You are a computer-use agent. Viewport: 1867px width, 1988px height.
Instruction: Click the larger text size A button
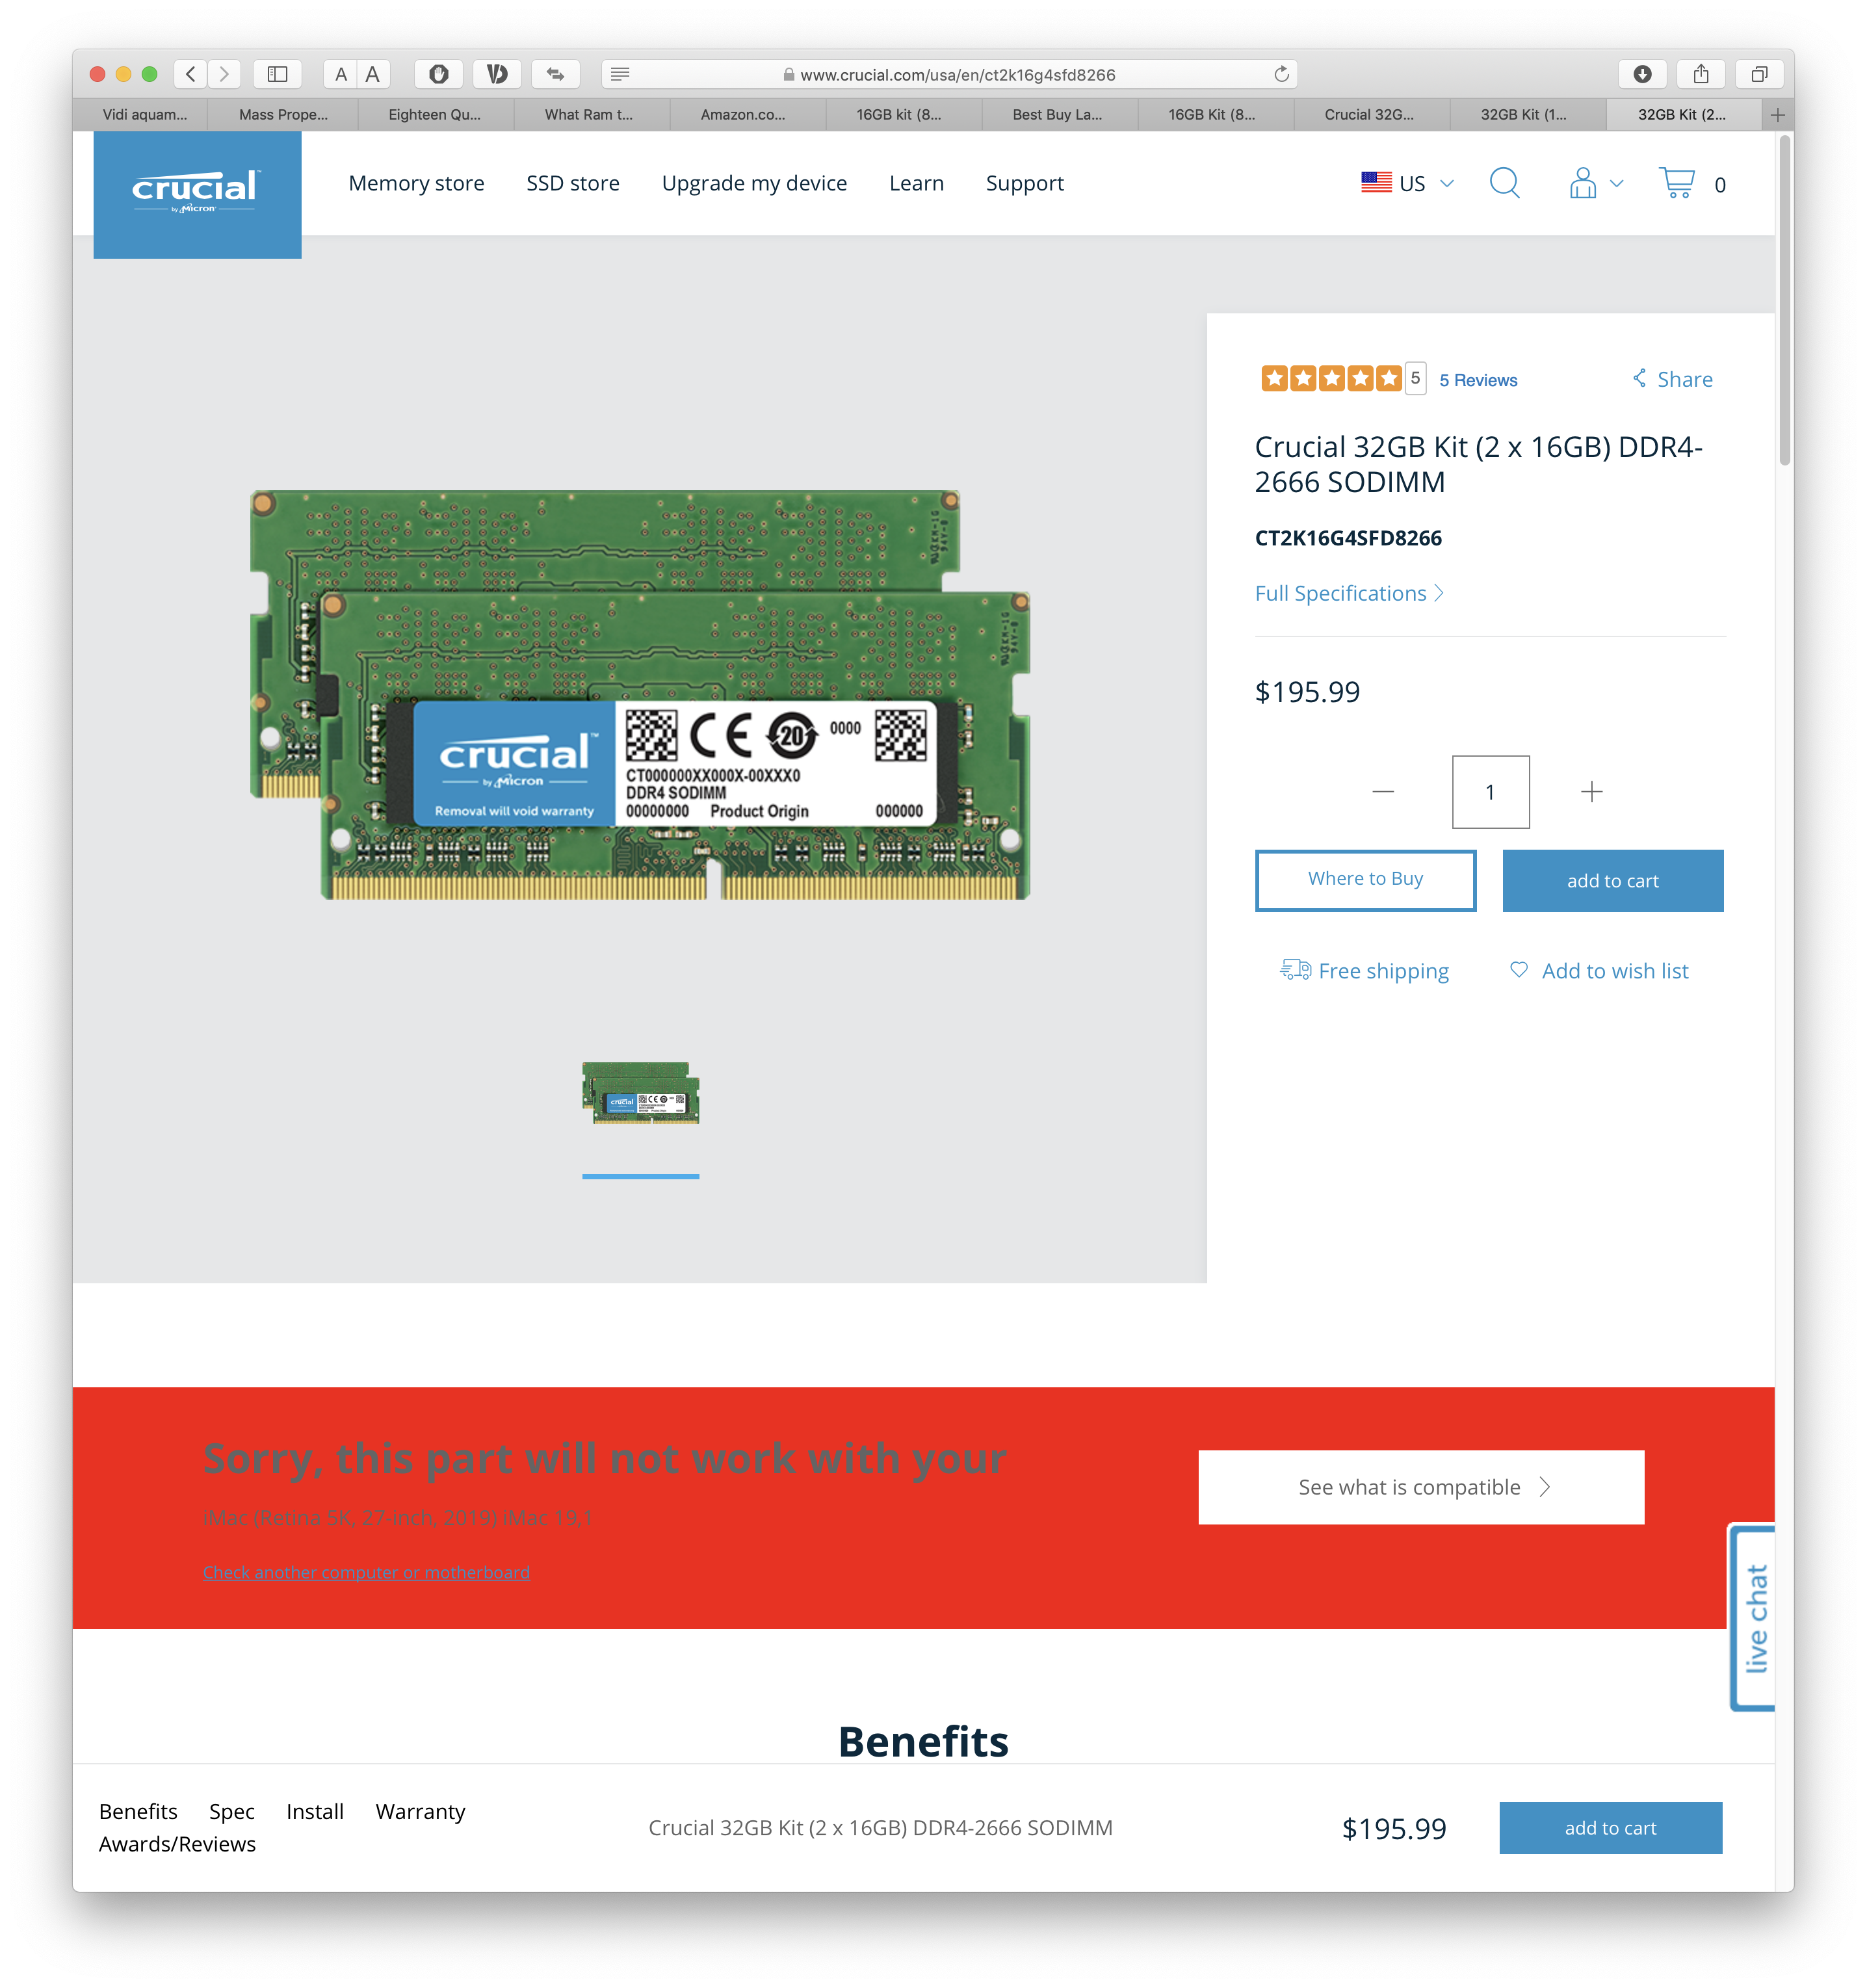point(373,74)
